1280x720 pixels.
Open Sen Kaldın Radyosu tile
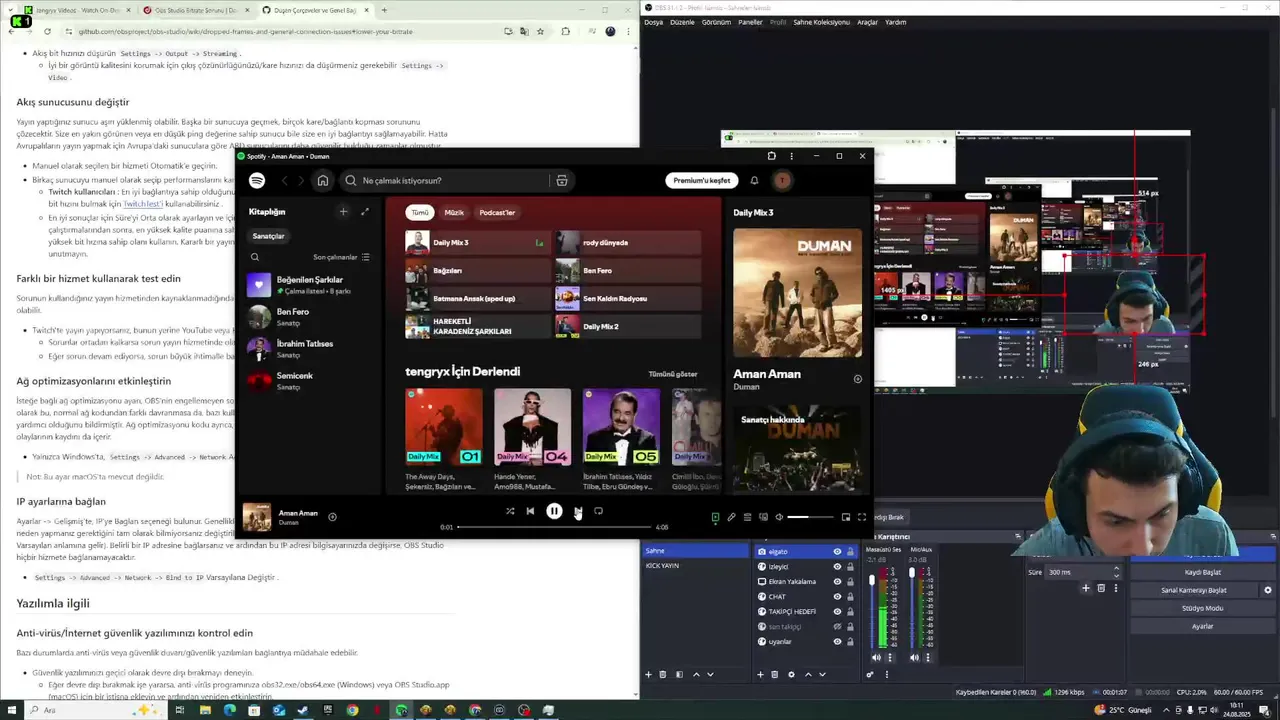click(x=628, y=298)
